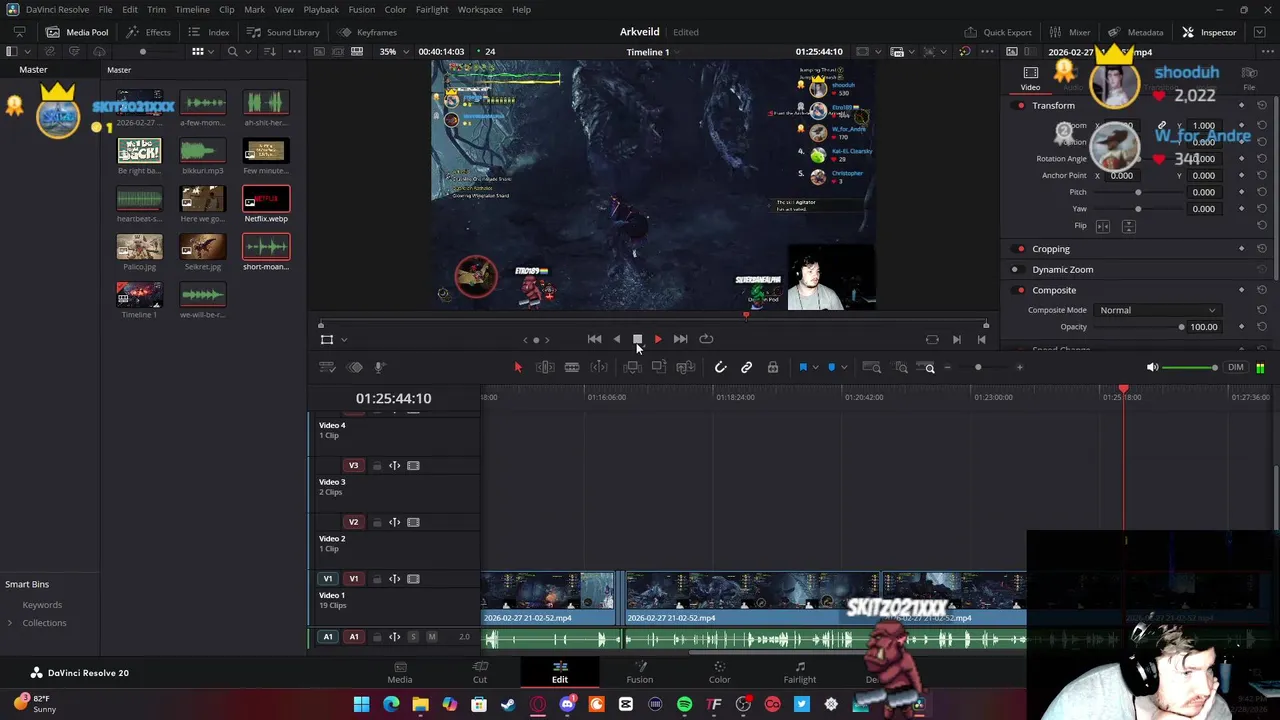Open the Sound Library panel
Image resolution: width=1280 pixels, height=720 pixels.
[x=283, y=32]
